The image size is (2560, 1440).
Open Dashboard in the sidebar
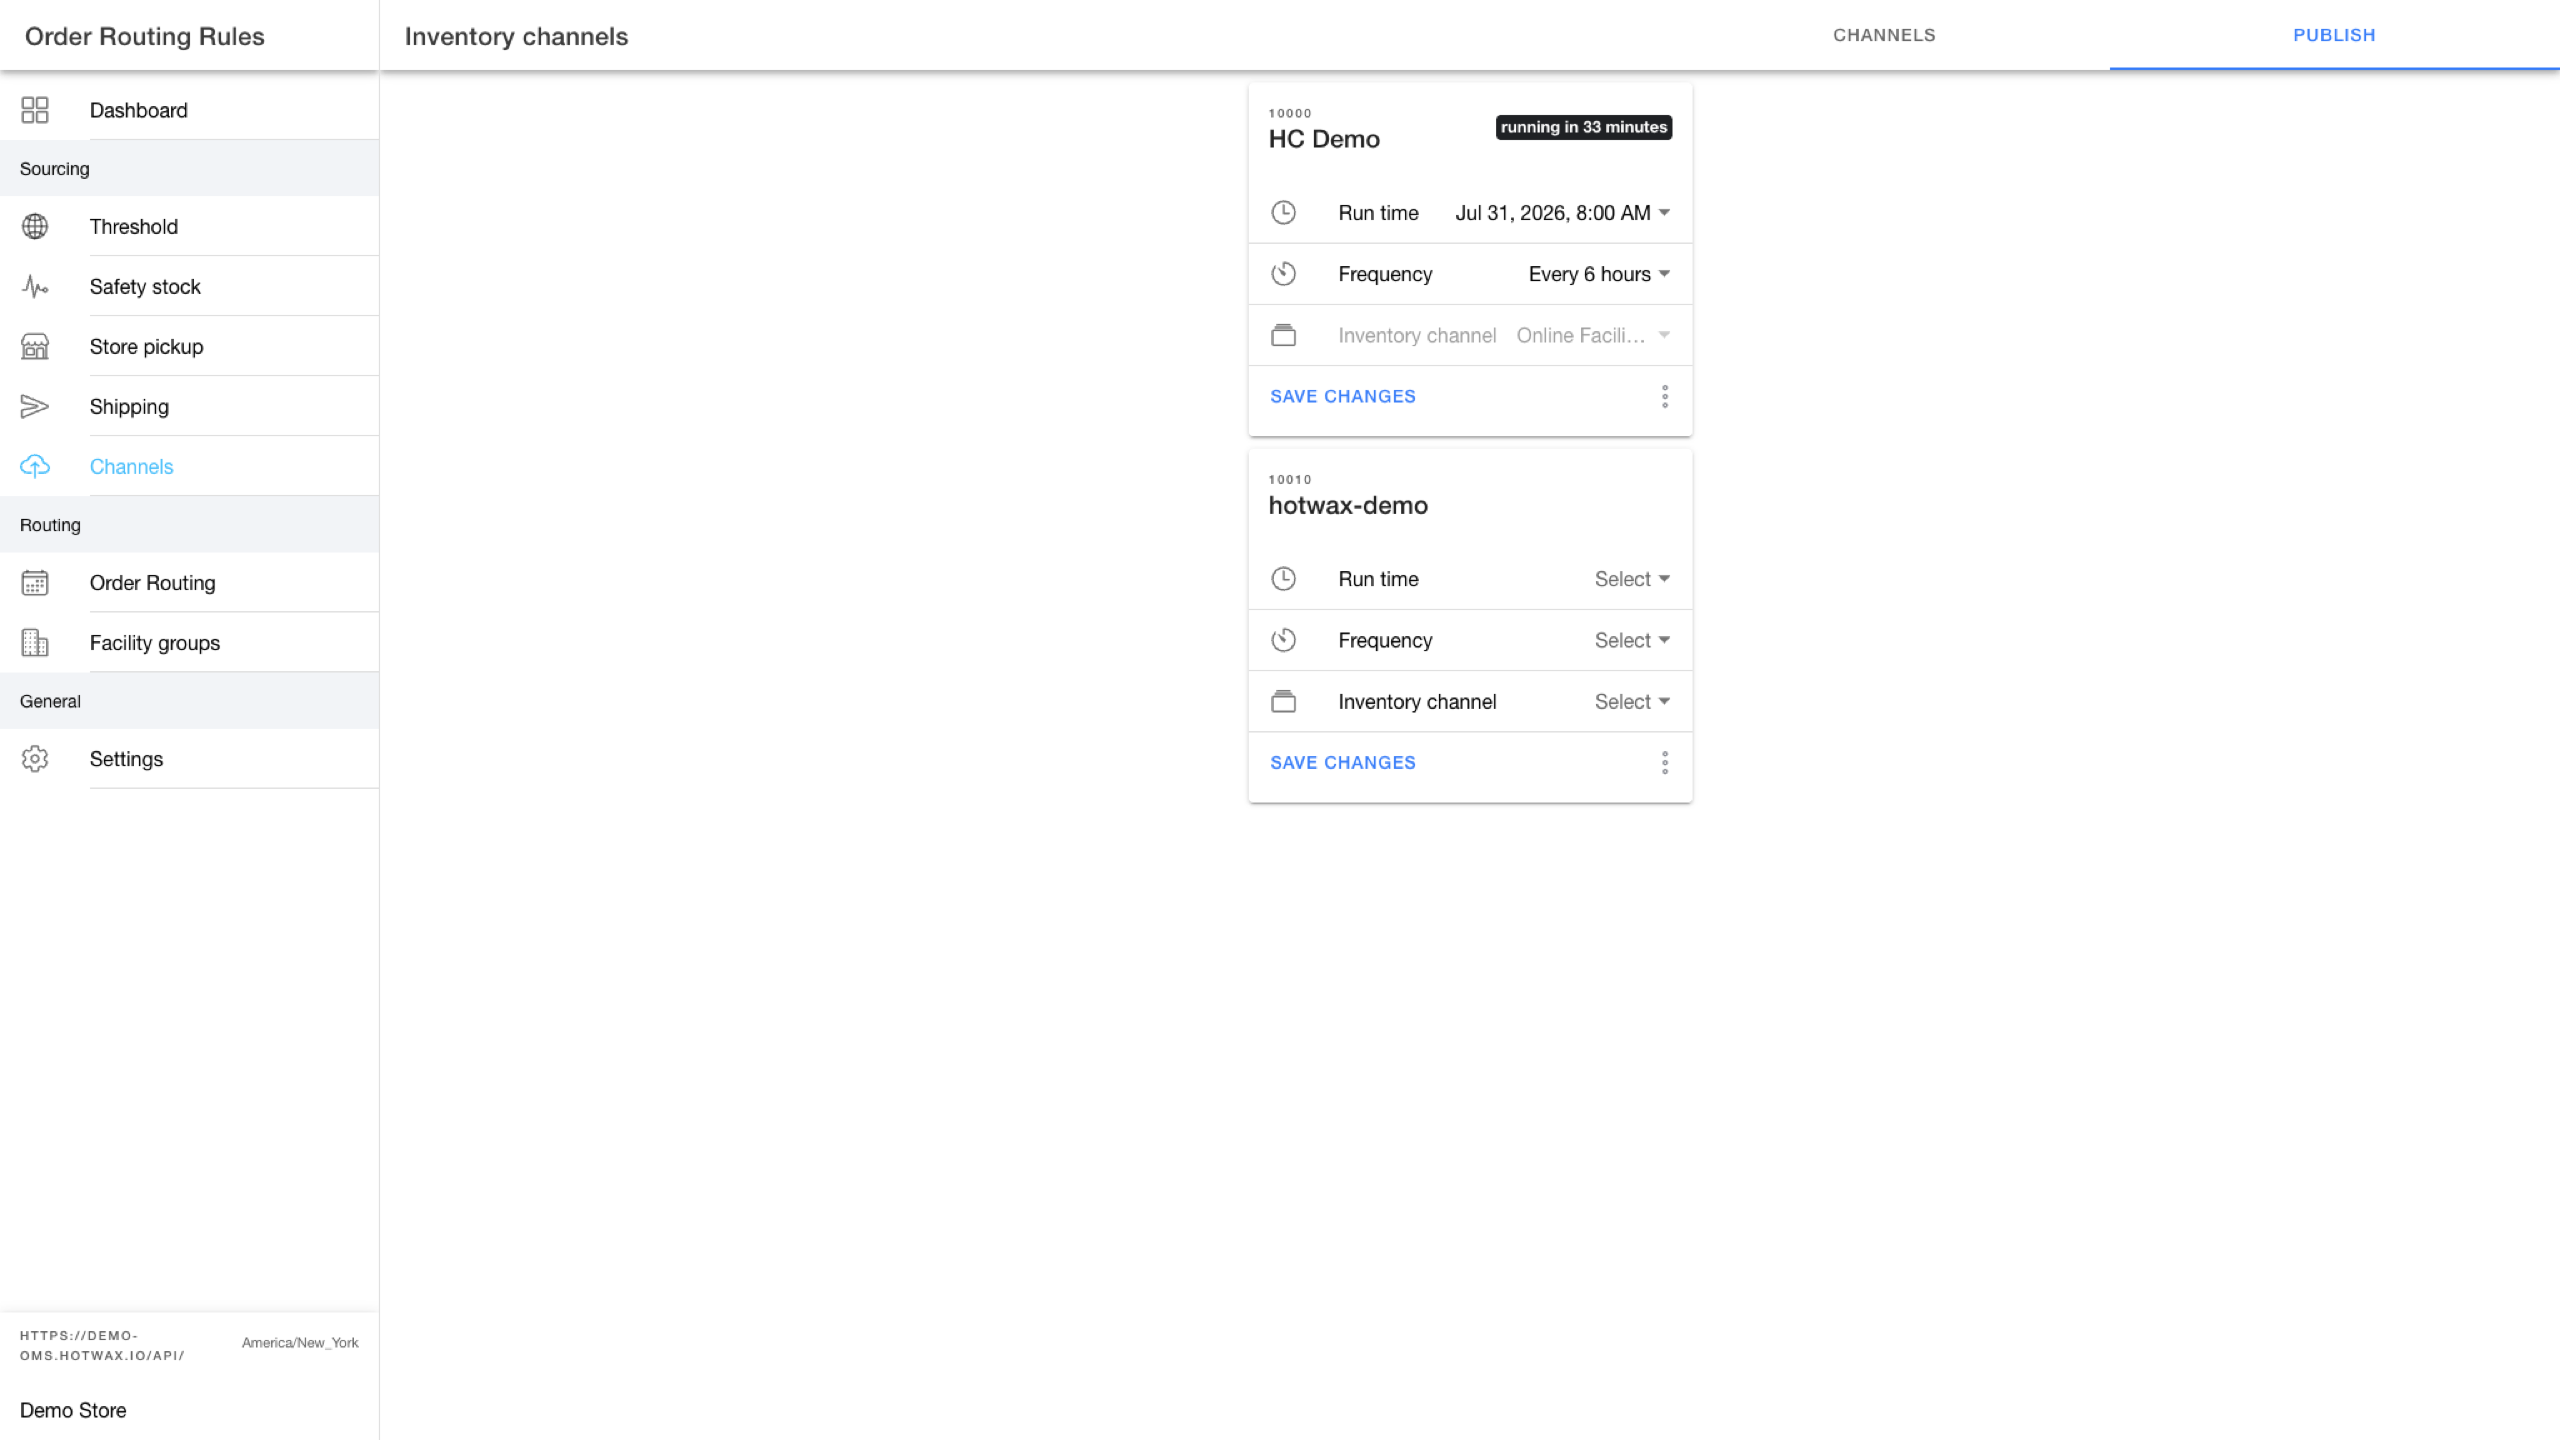click(x=189, y=110)
